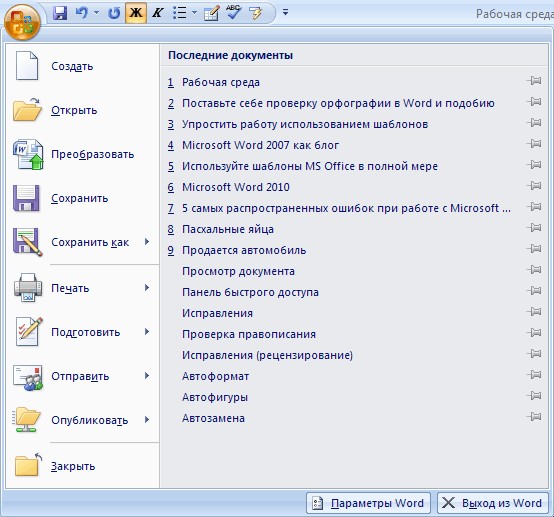
Task: Click the ABC spelling check icon
Action: pos(233,13)
